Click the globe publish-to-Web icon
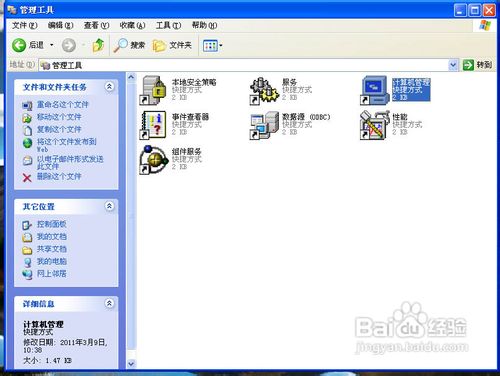The image size is (500, 376). [27, 143]
